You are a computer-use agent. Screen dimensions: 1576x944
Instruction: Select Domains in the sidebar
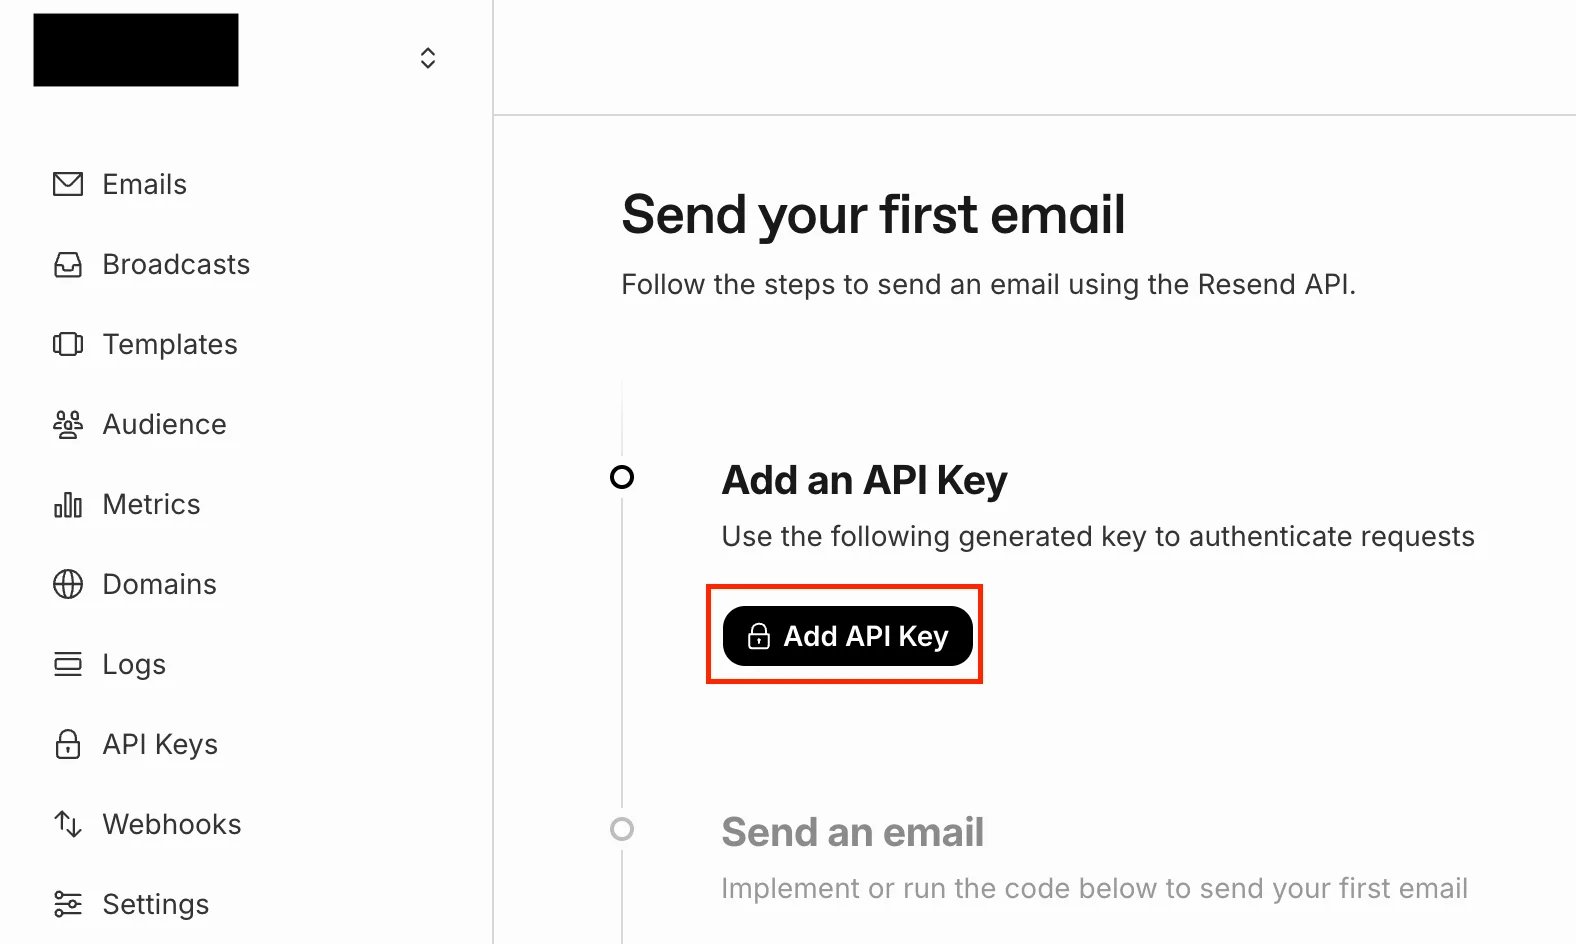160,584
